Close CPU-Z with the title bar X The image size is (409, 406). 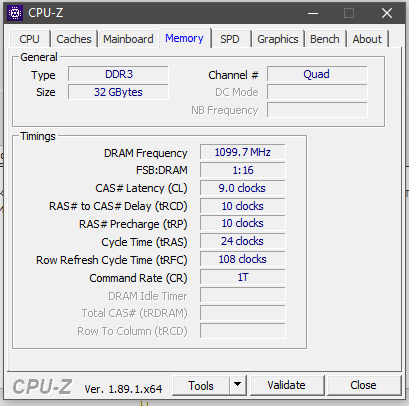387,13
